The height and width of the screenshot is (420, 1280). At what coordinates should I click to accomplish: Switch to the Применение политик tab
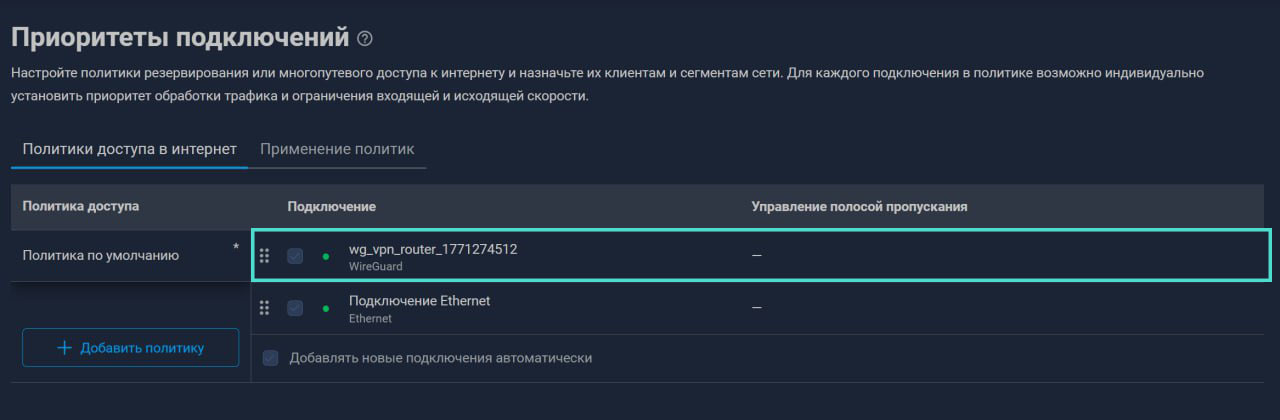337,149
